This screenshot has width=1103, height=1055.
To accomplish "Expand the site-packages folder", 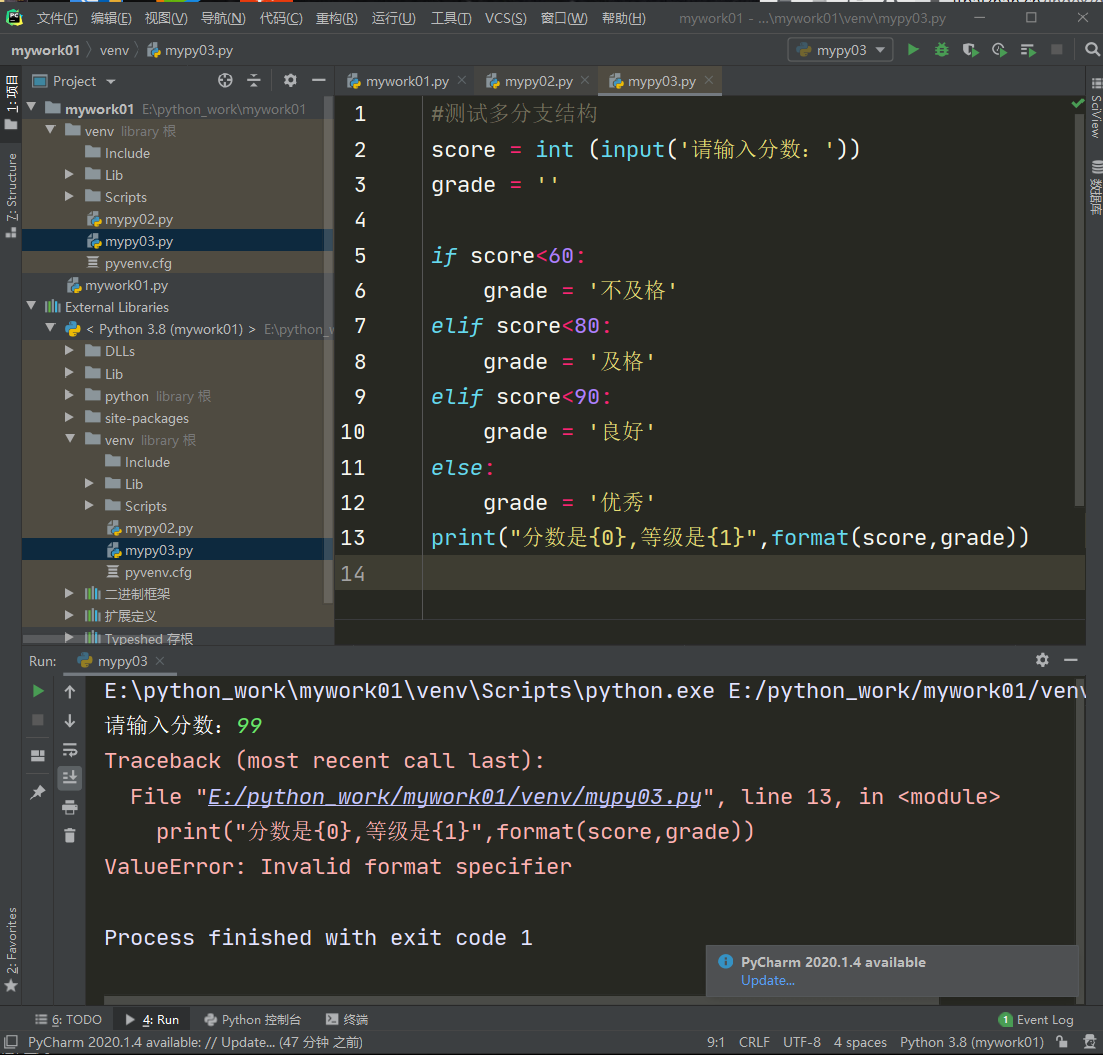I will tap(69, 417).
